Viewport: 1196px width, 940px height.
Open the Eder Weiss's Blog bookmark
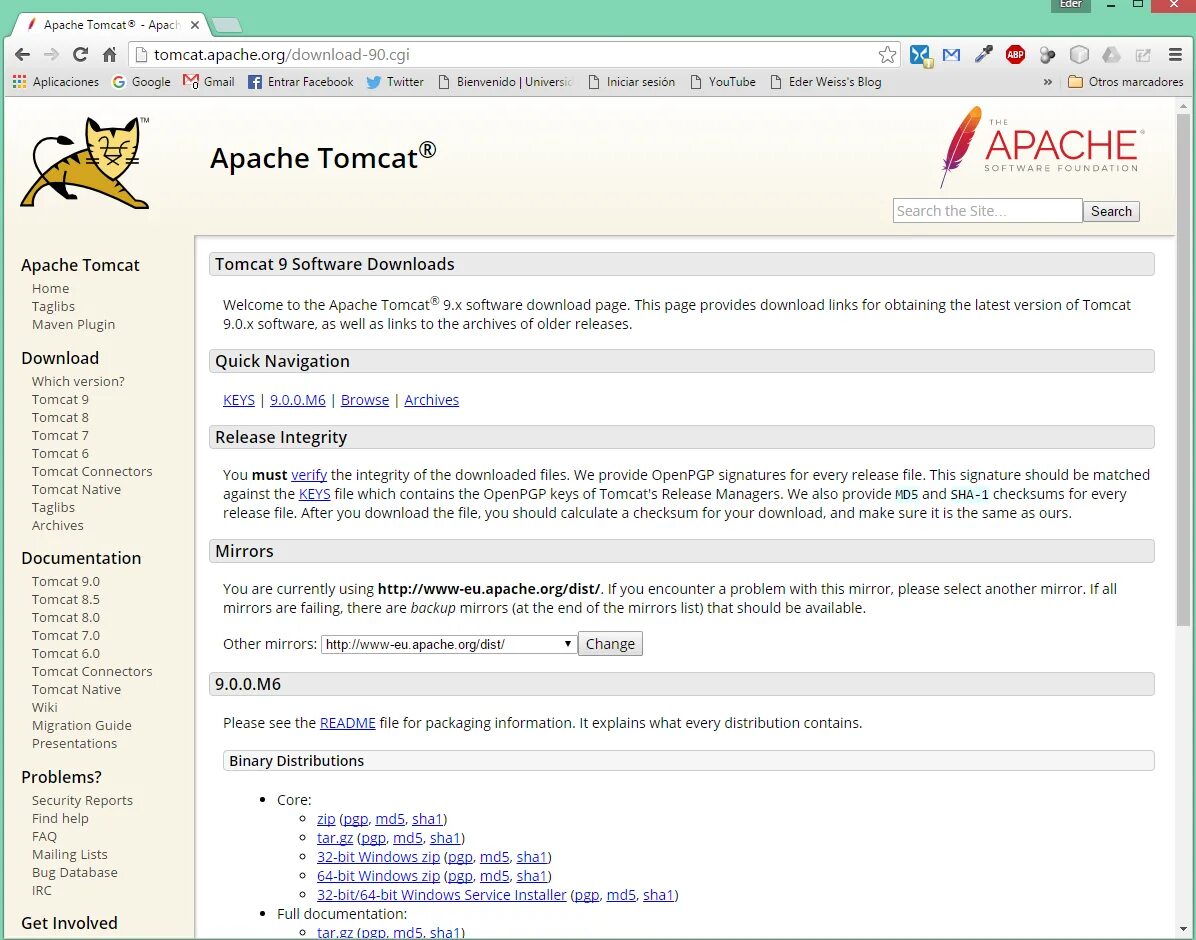(x=825, y=82)
